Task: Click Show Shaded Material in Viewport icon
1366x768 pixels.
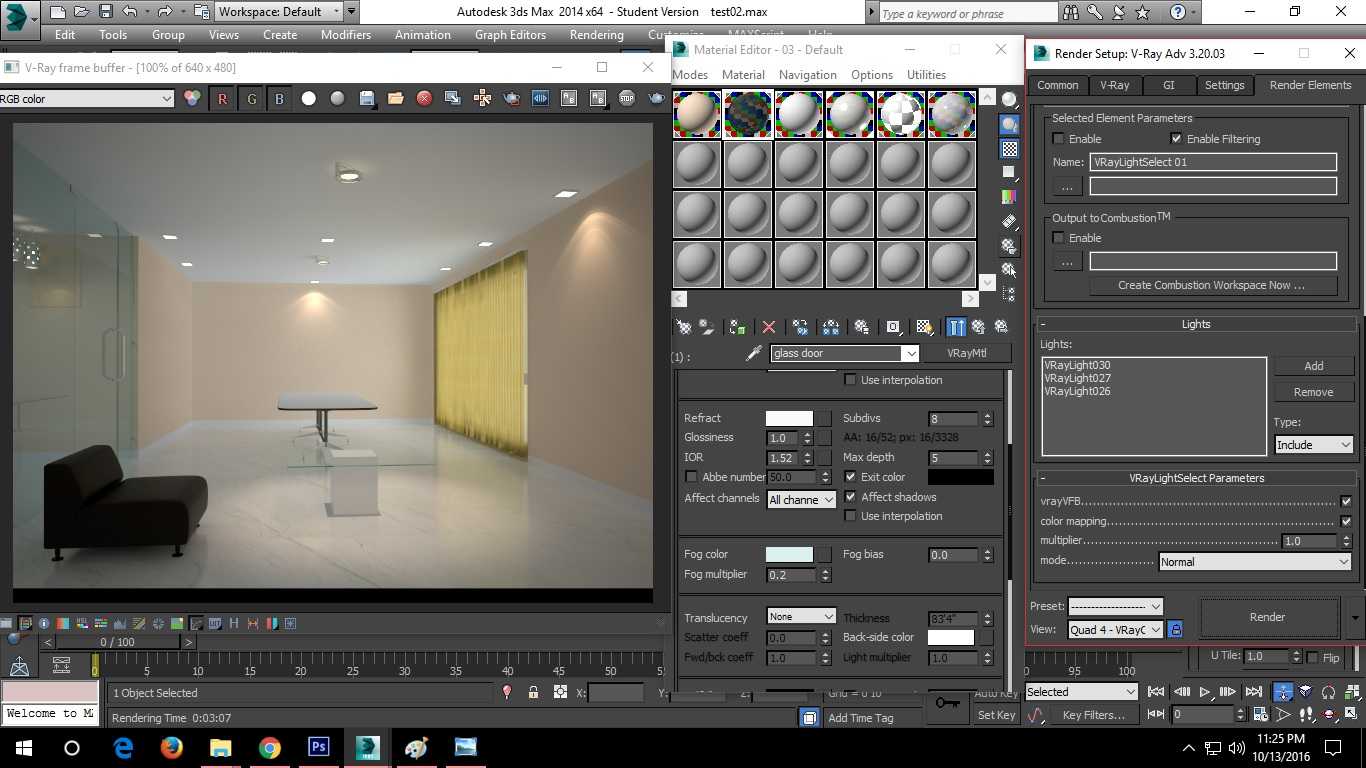Action: click(925, 327)
